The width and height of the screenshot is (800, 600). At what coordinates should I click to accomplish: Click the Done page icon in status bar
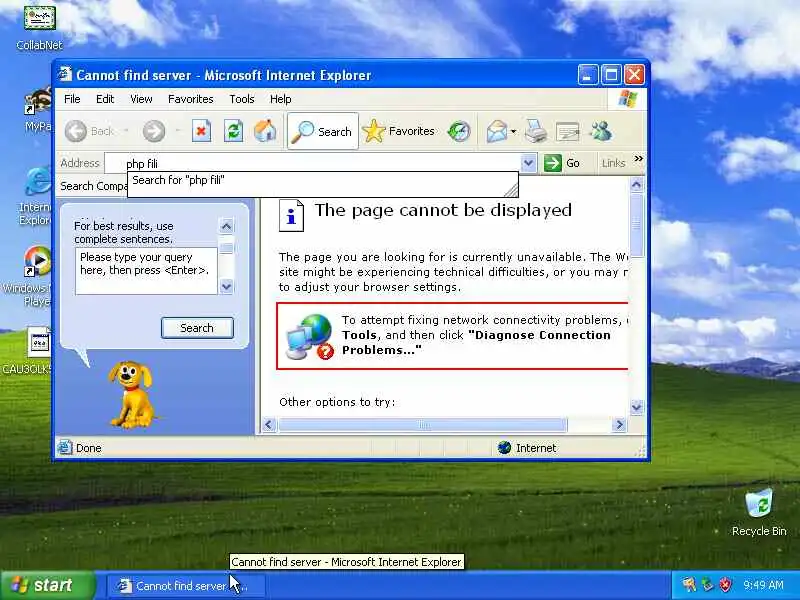(x=65, y=447)
